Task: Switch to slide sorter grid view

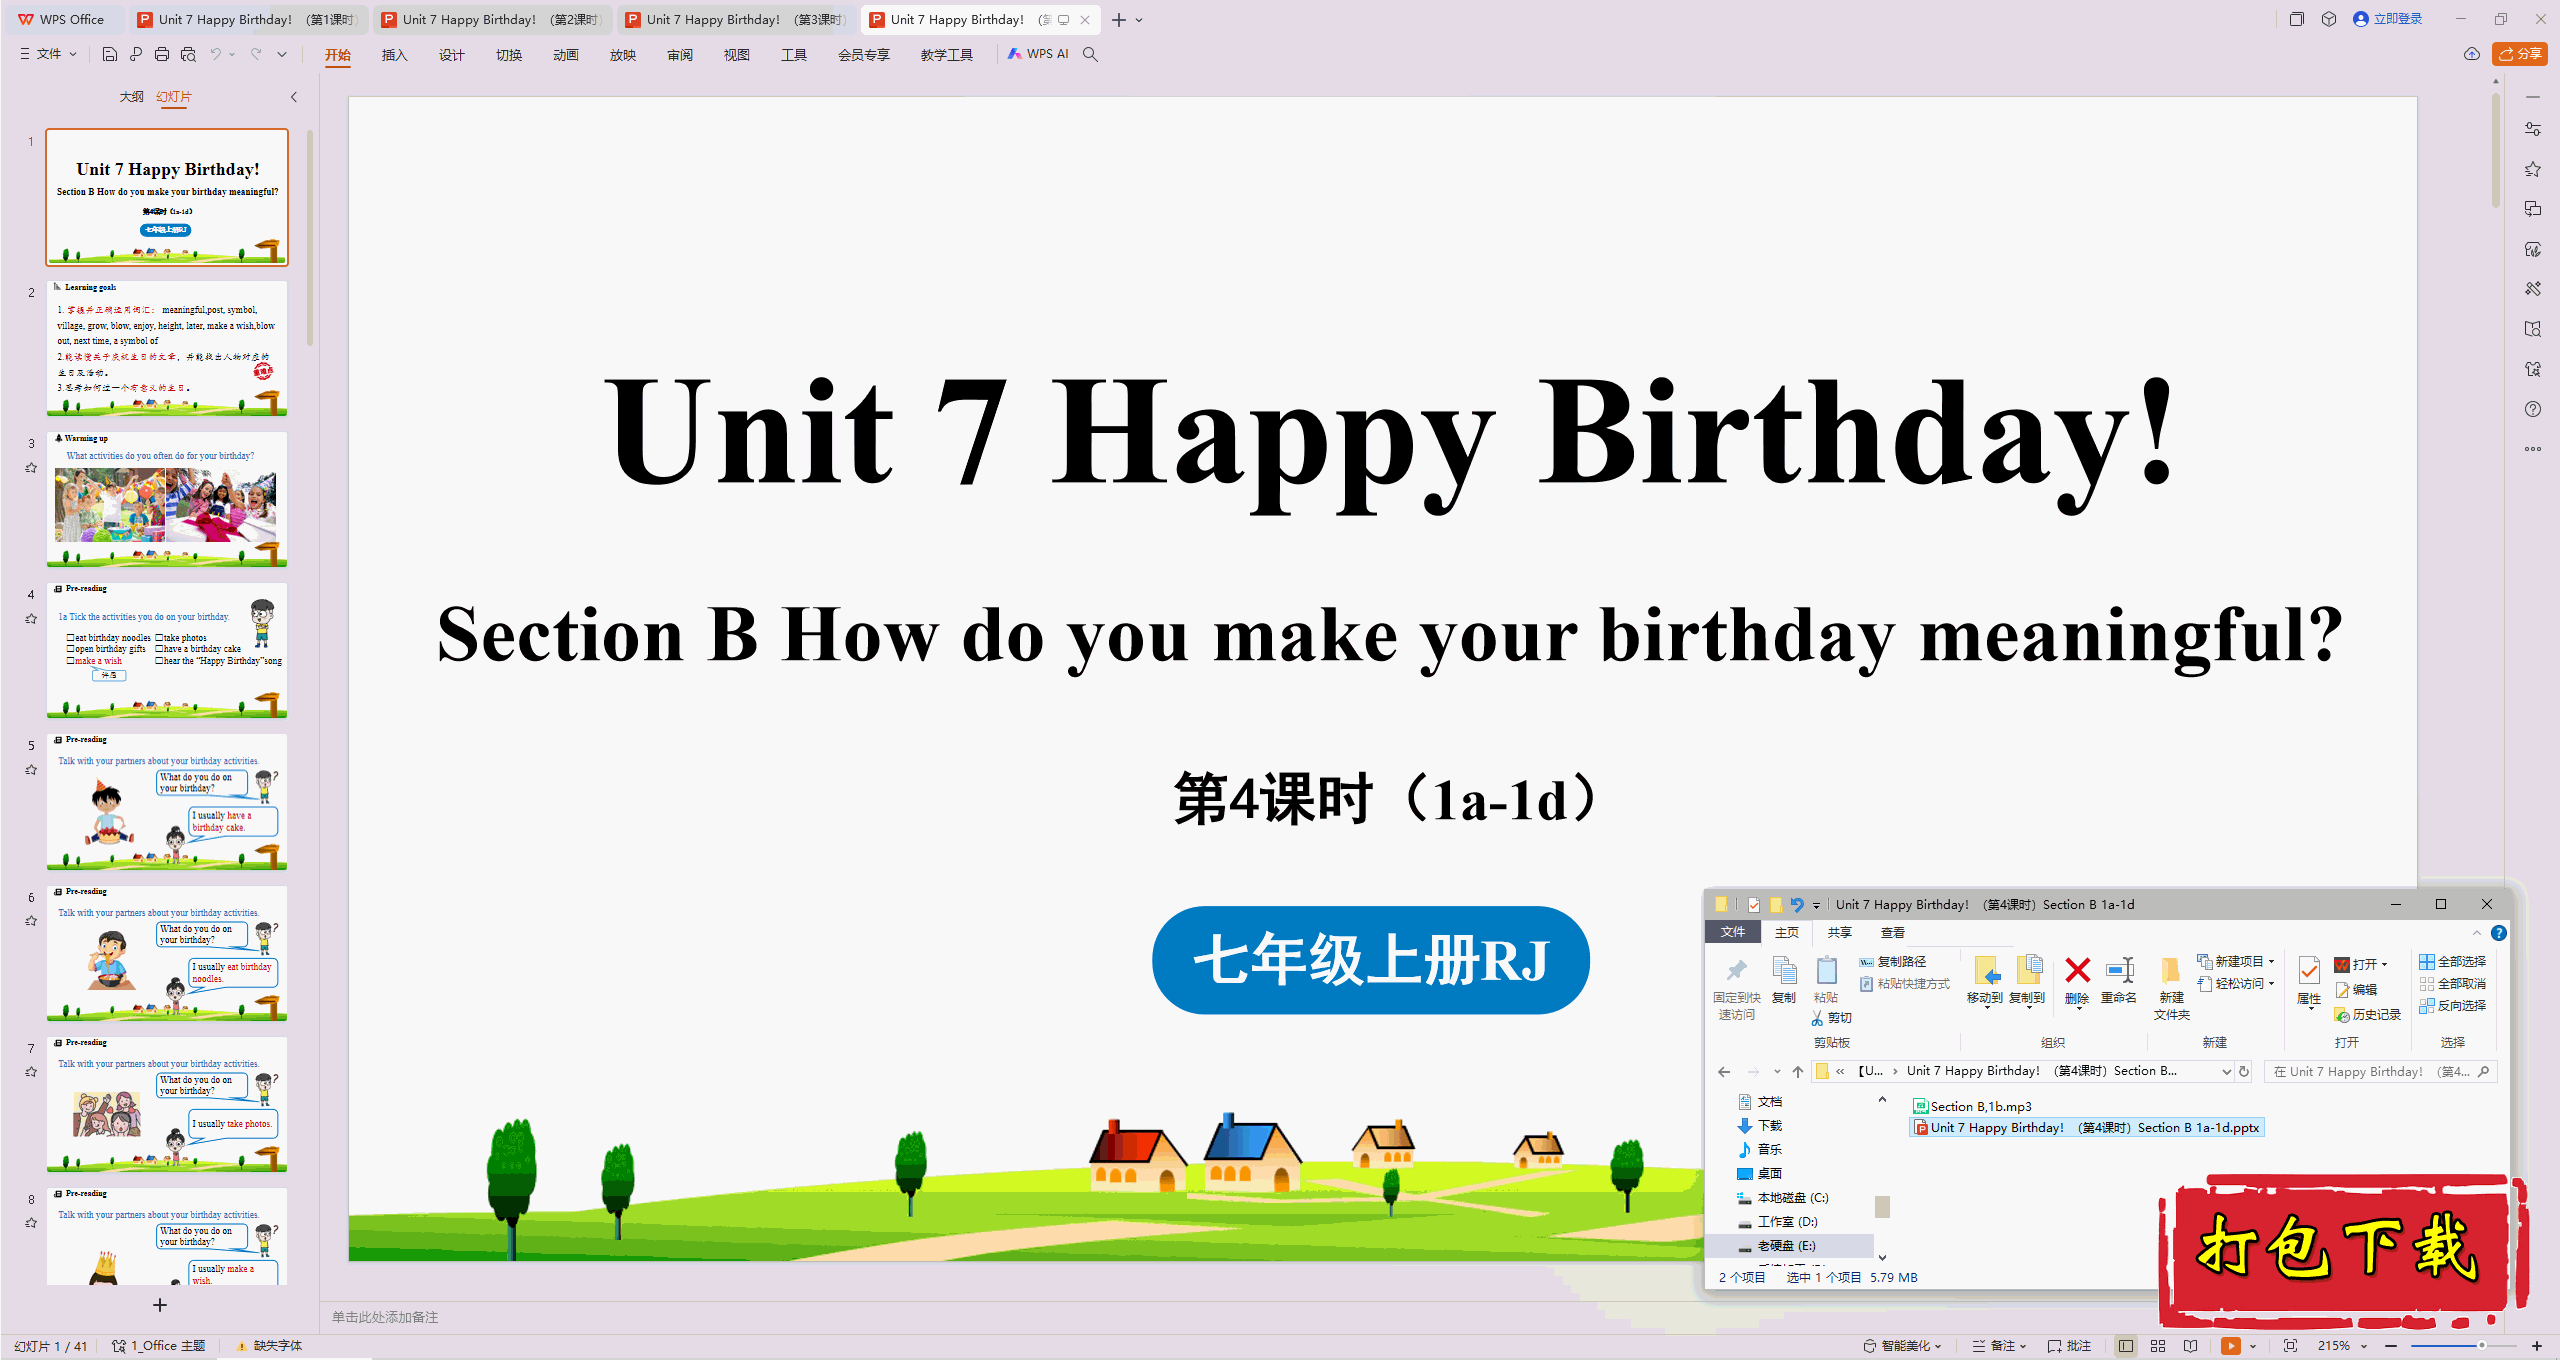Action: 2158,1346
